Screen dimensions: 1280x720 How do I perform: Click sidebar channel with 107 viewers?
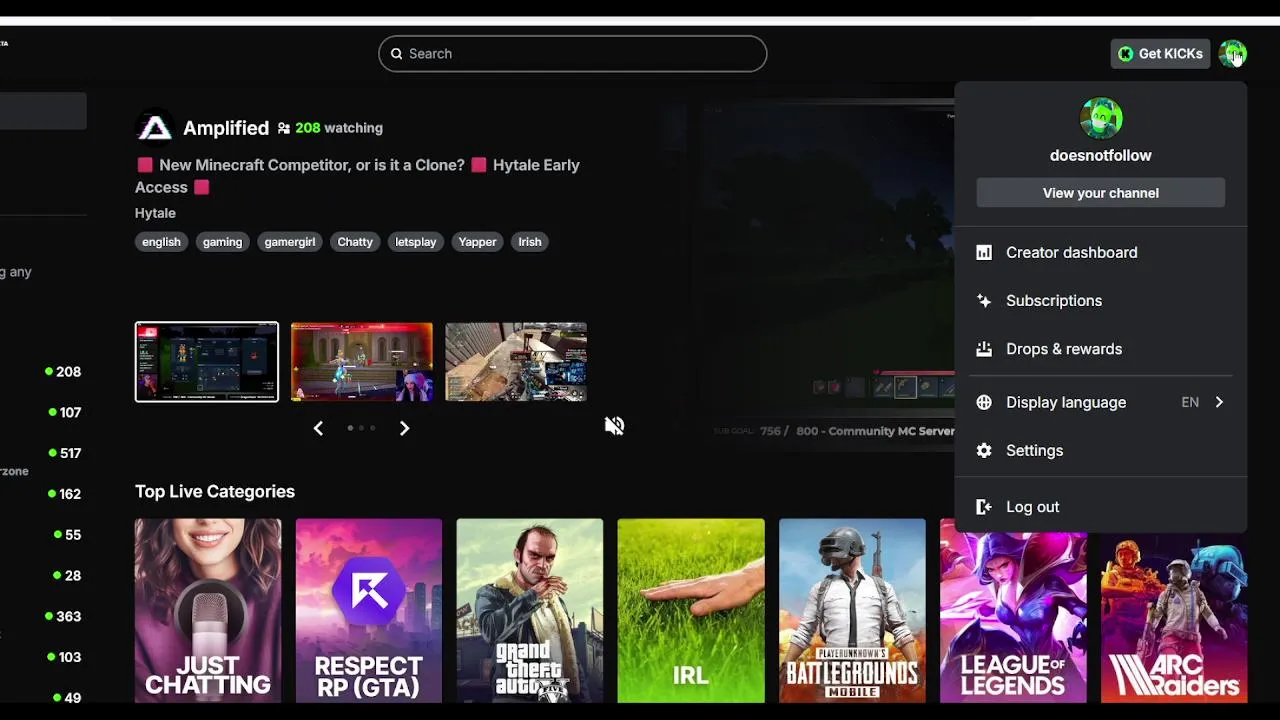click(x=43, y=412)
